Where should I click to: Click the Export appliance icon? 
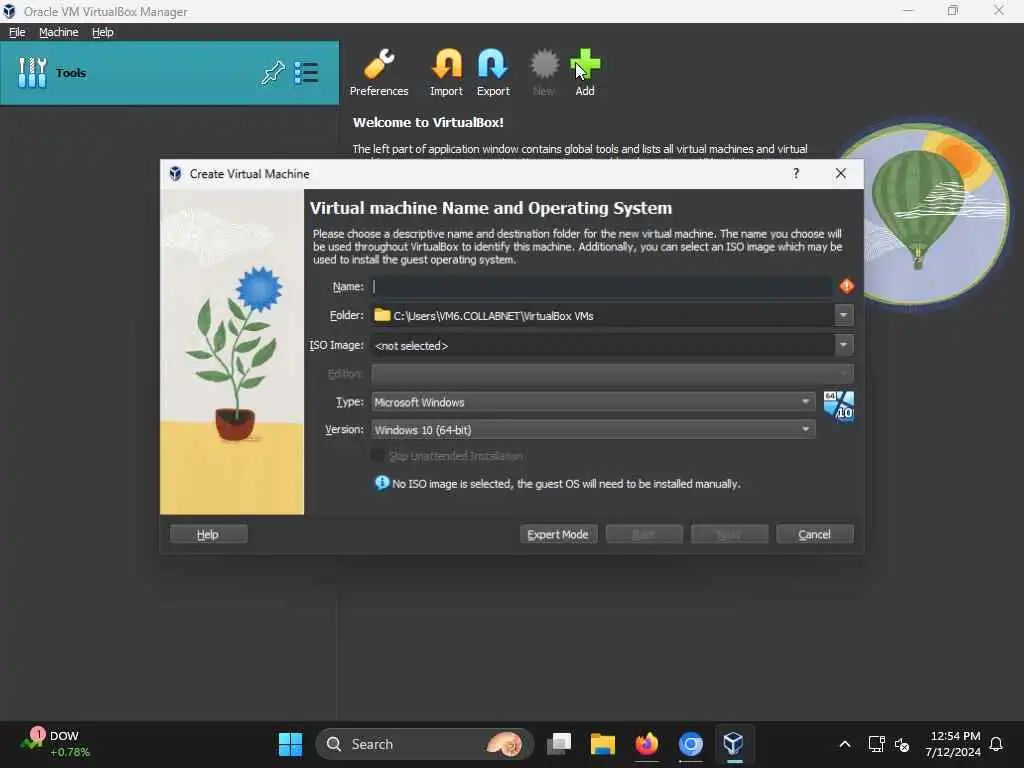(x=493, y=72)
